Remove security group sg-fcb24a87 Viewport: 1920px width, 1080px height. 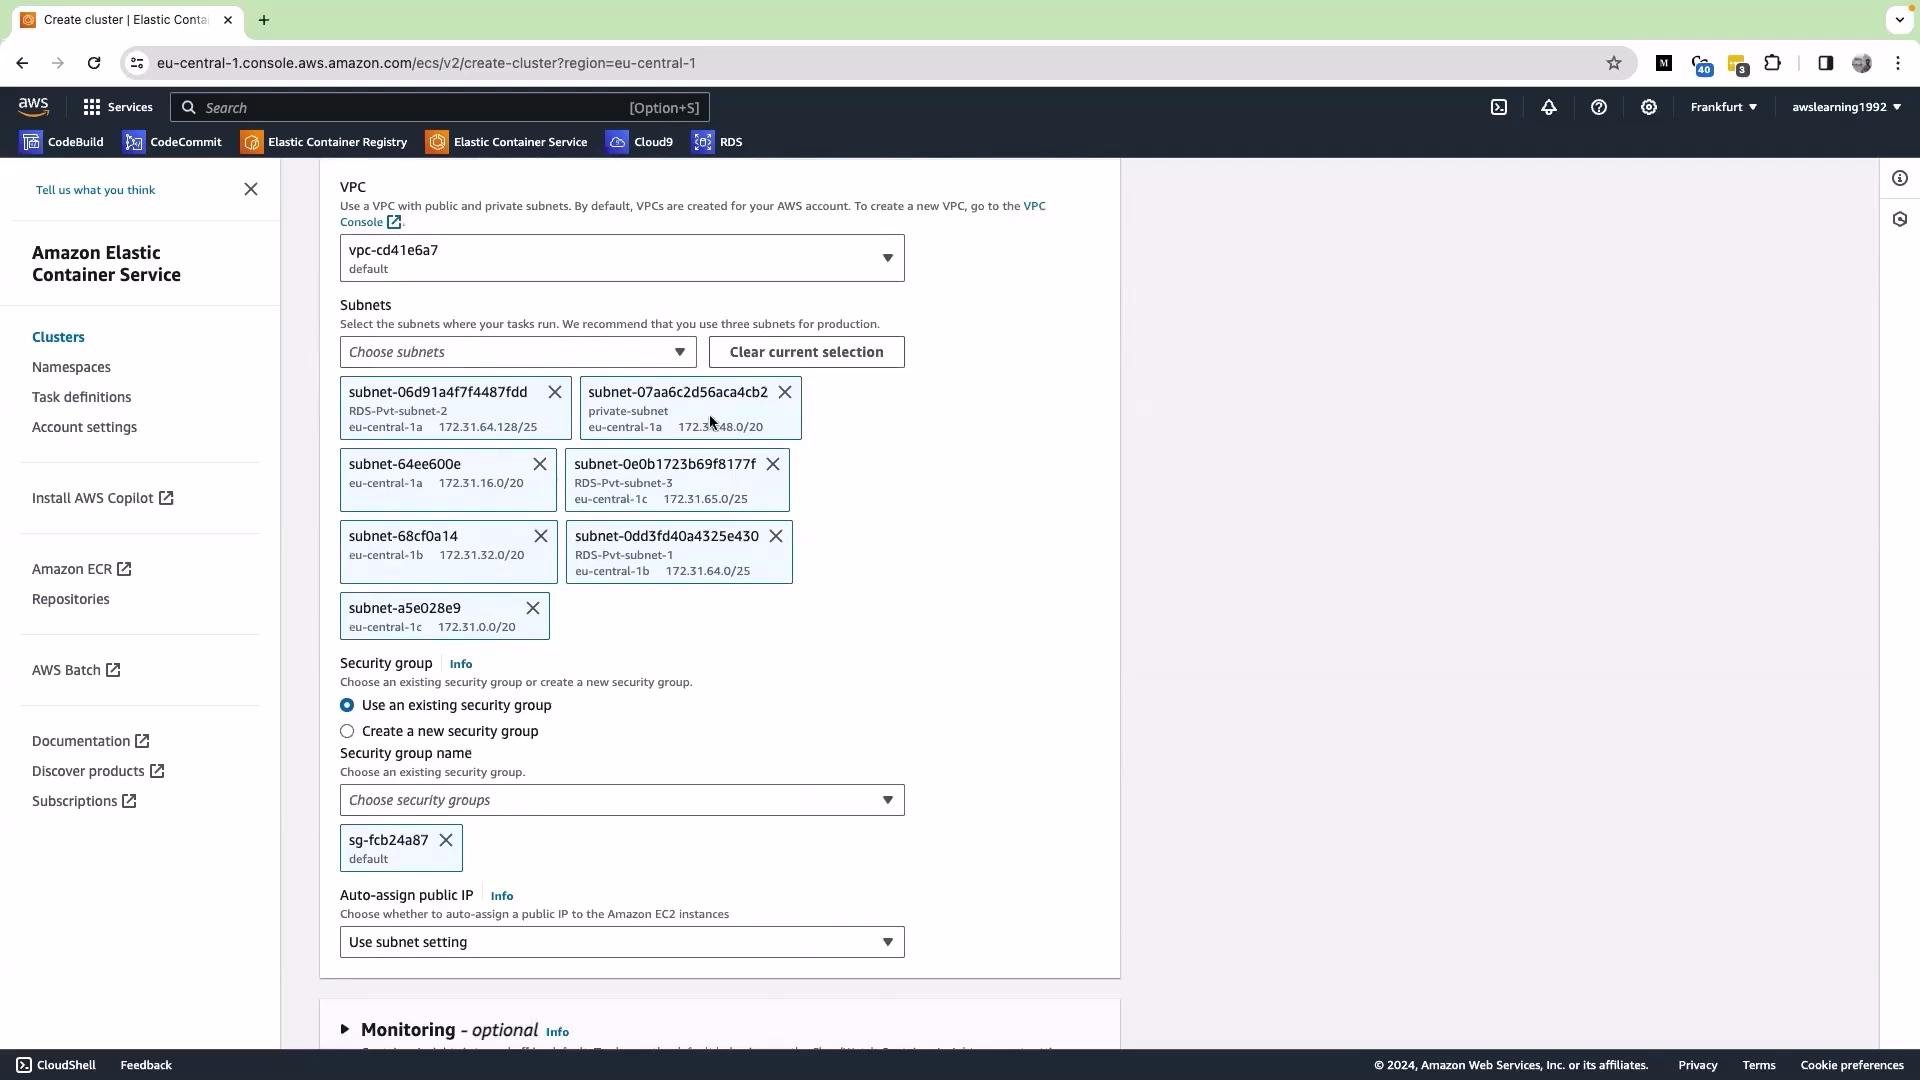(446, 840)
